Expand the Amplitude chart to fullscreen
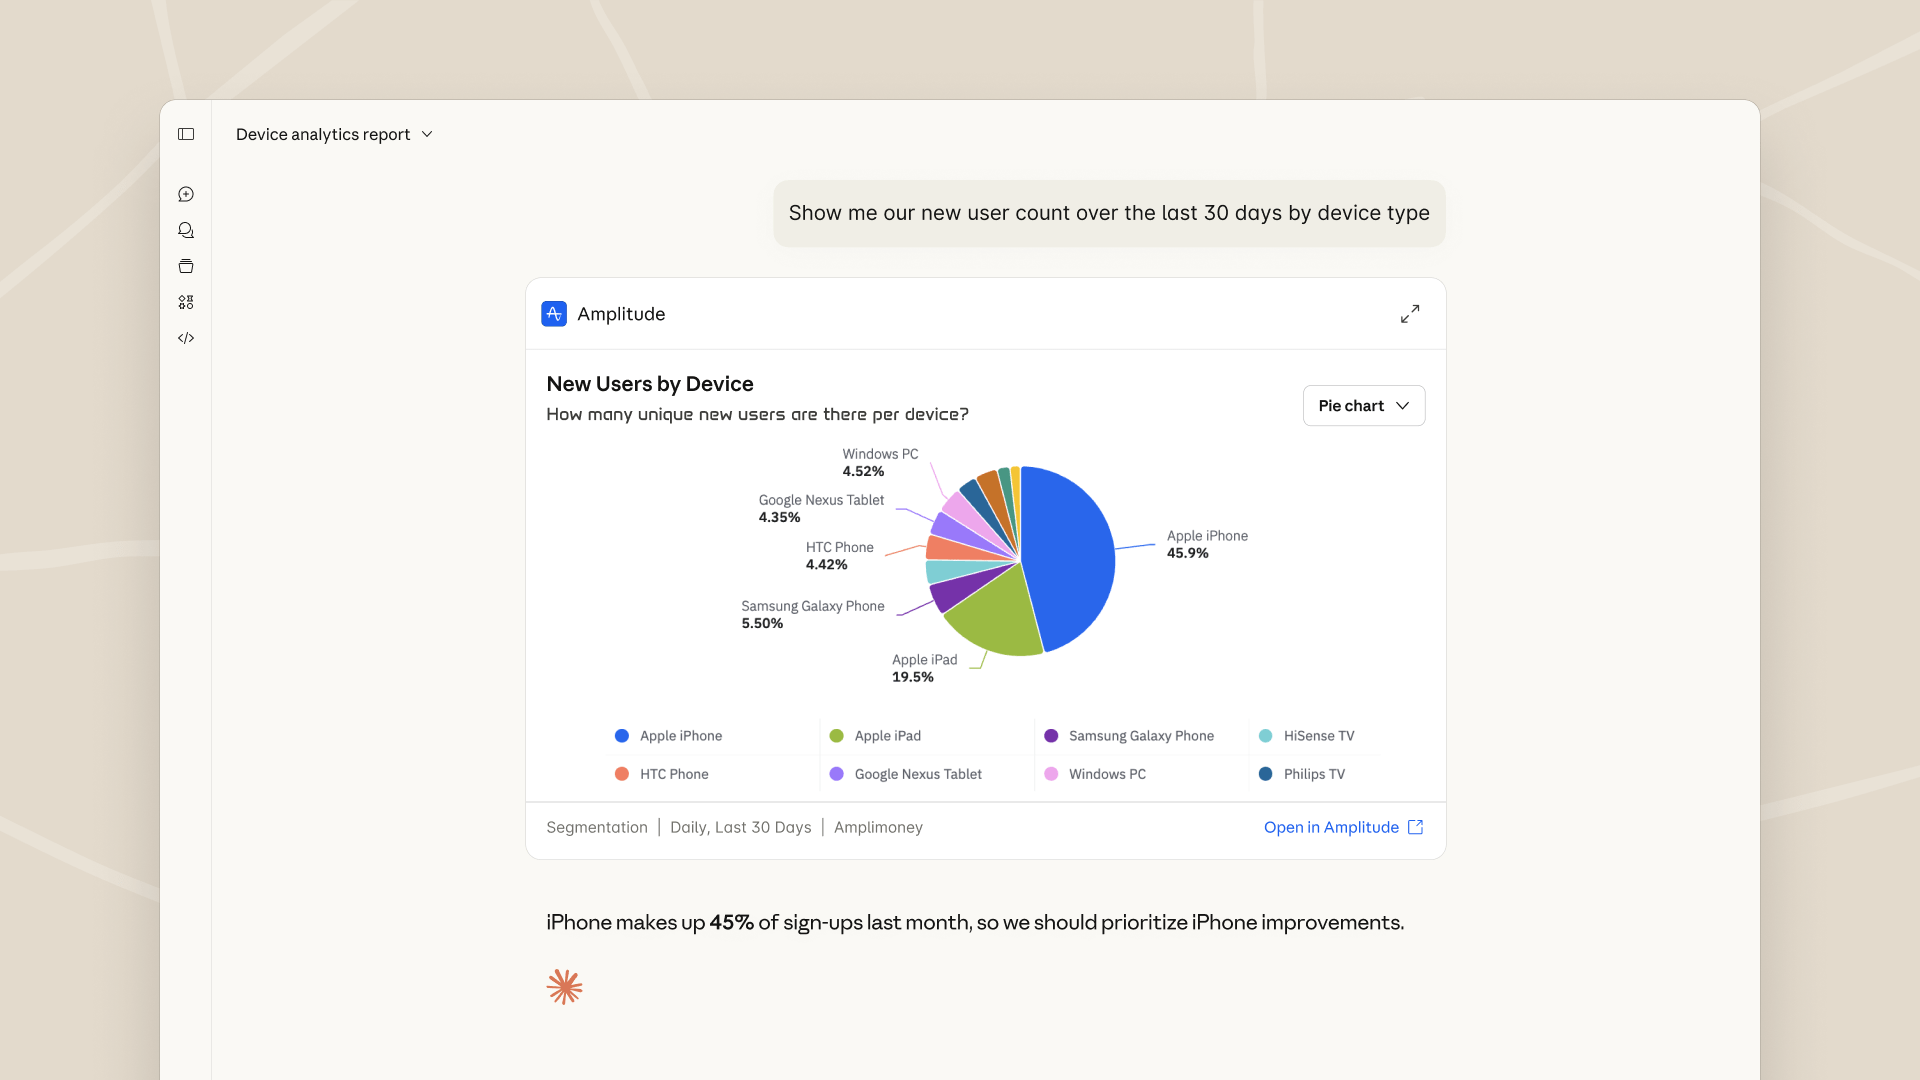The height and width of the screenshot is (1080, 1920). tap(1410, 314)
